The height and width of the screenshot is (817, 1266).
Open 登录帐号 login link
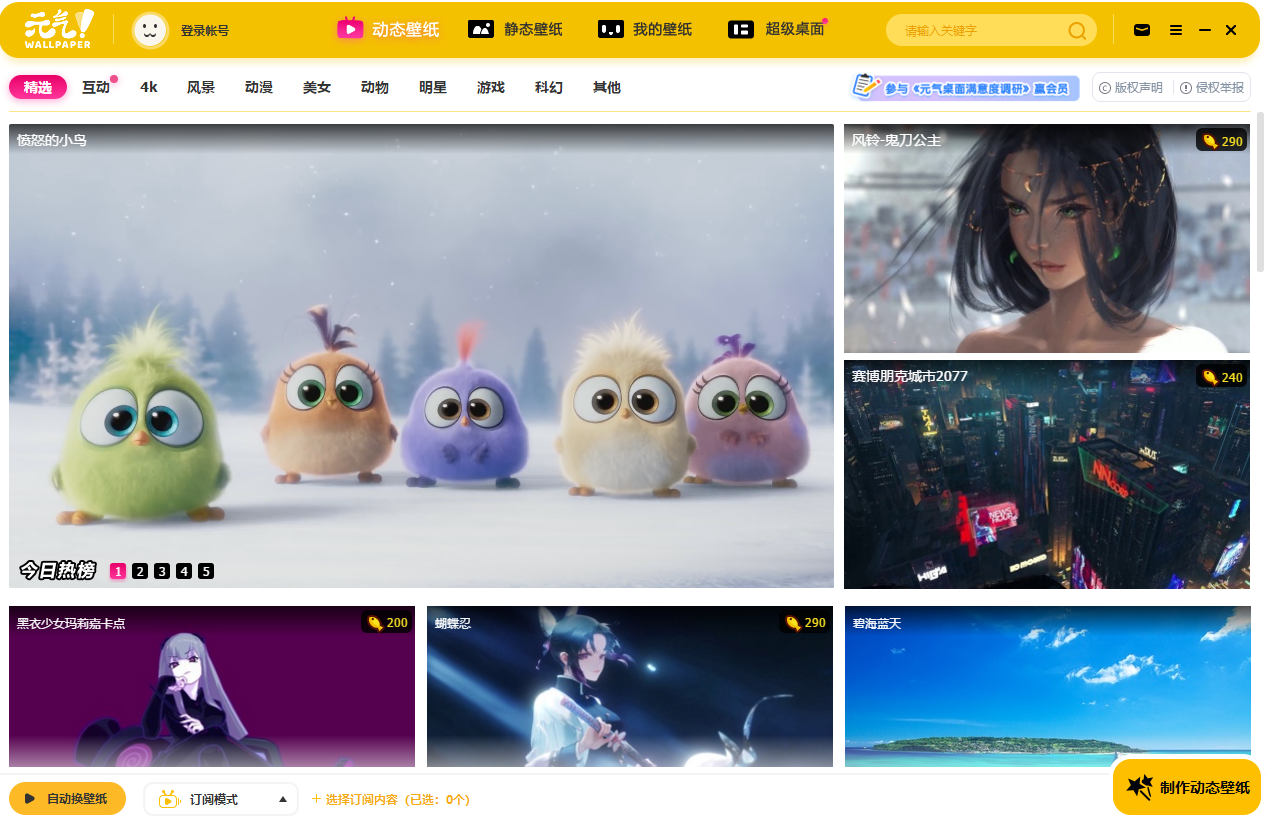click(x=205, y=31)
